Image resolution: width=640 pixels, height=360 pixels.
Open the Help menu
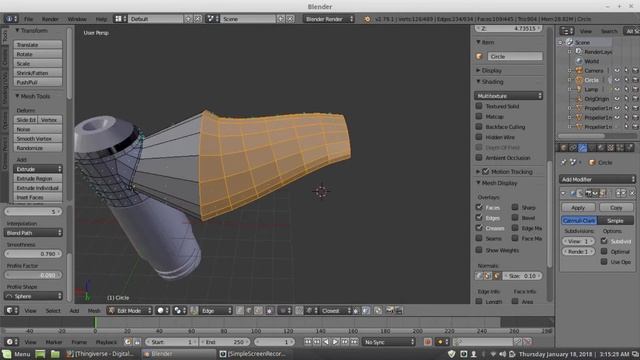tap(101, 19)
